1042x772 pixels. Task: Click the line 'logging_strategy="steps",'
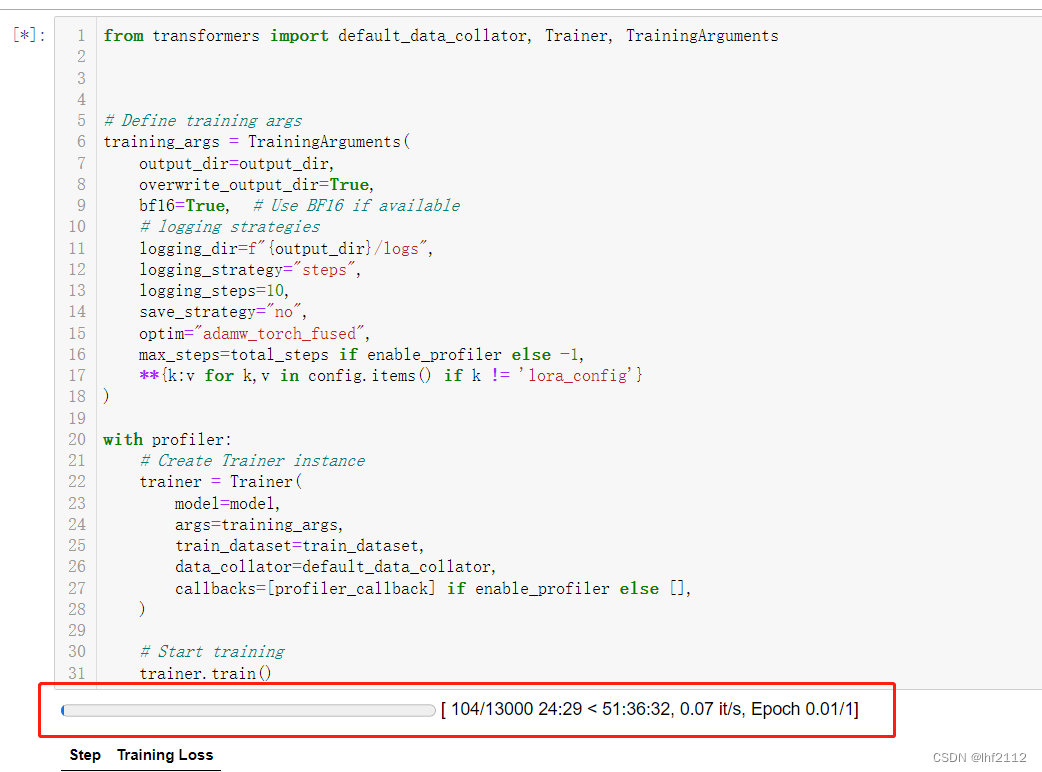pos(250,270)
